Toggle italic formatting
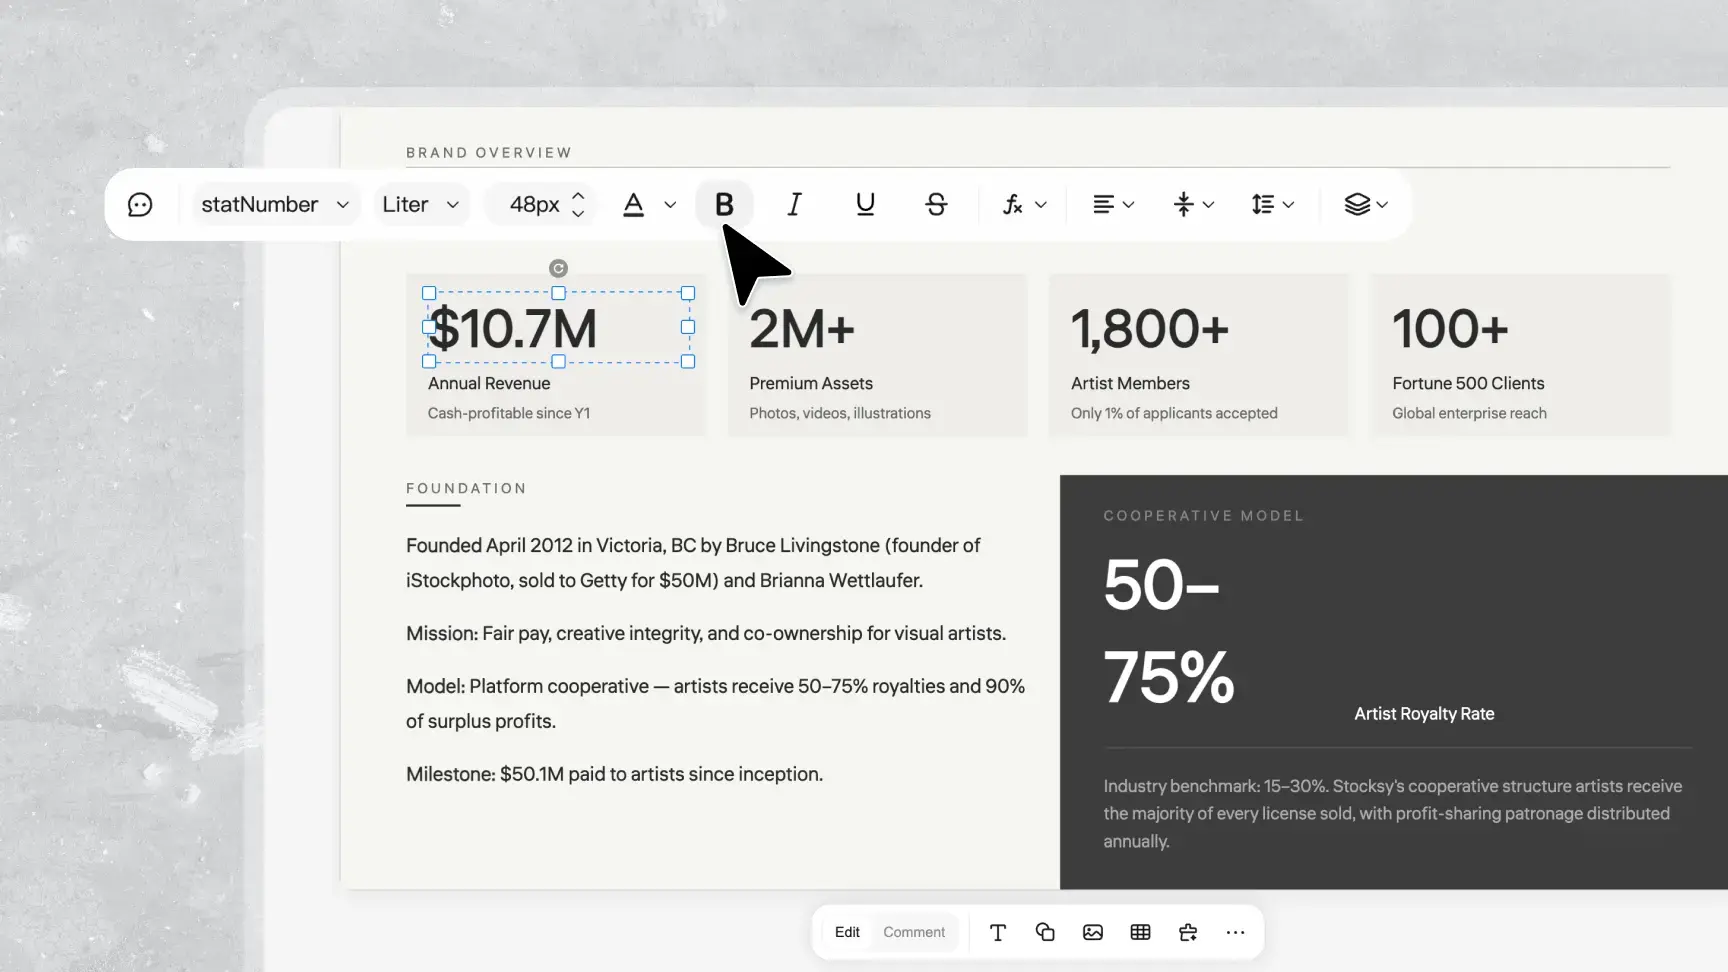1728x972 pixels. (794, 204)
